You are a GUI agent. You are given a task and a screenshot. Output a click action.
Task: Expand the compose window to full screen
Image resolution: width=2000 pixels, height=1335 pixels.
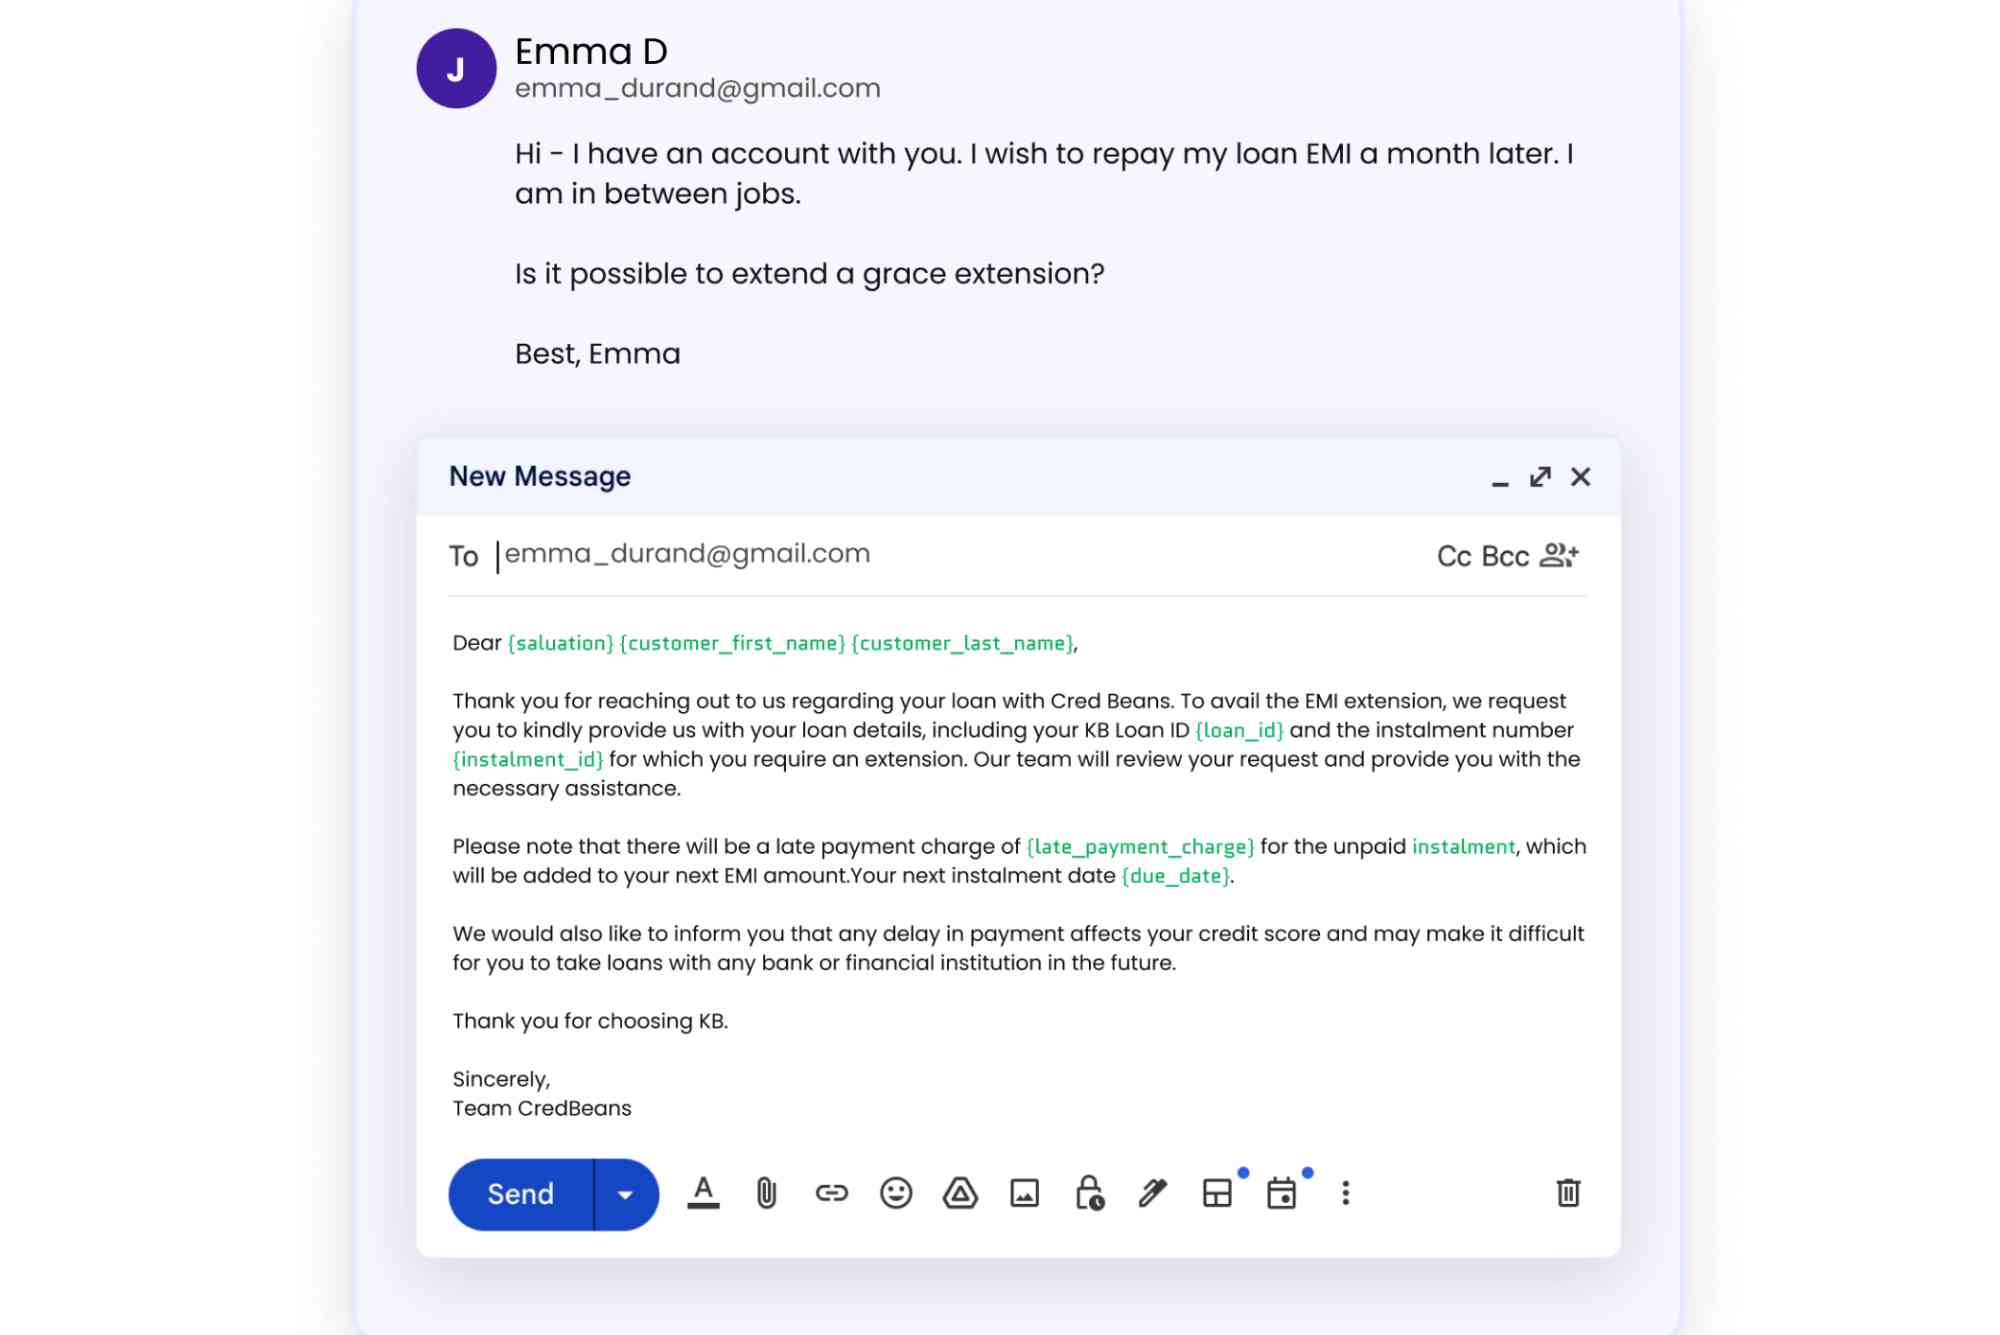click(1541, 477)
